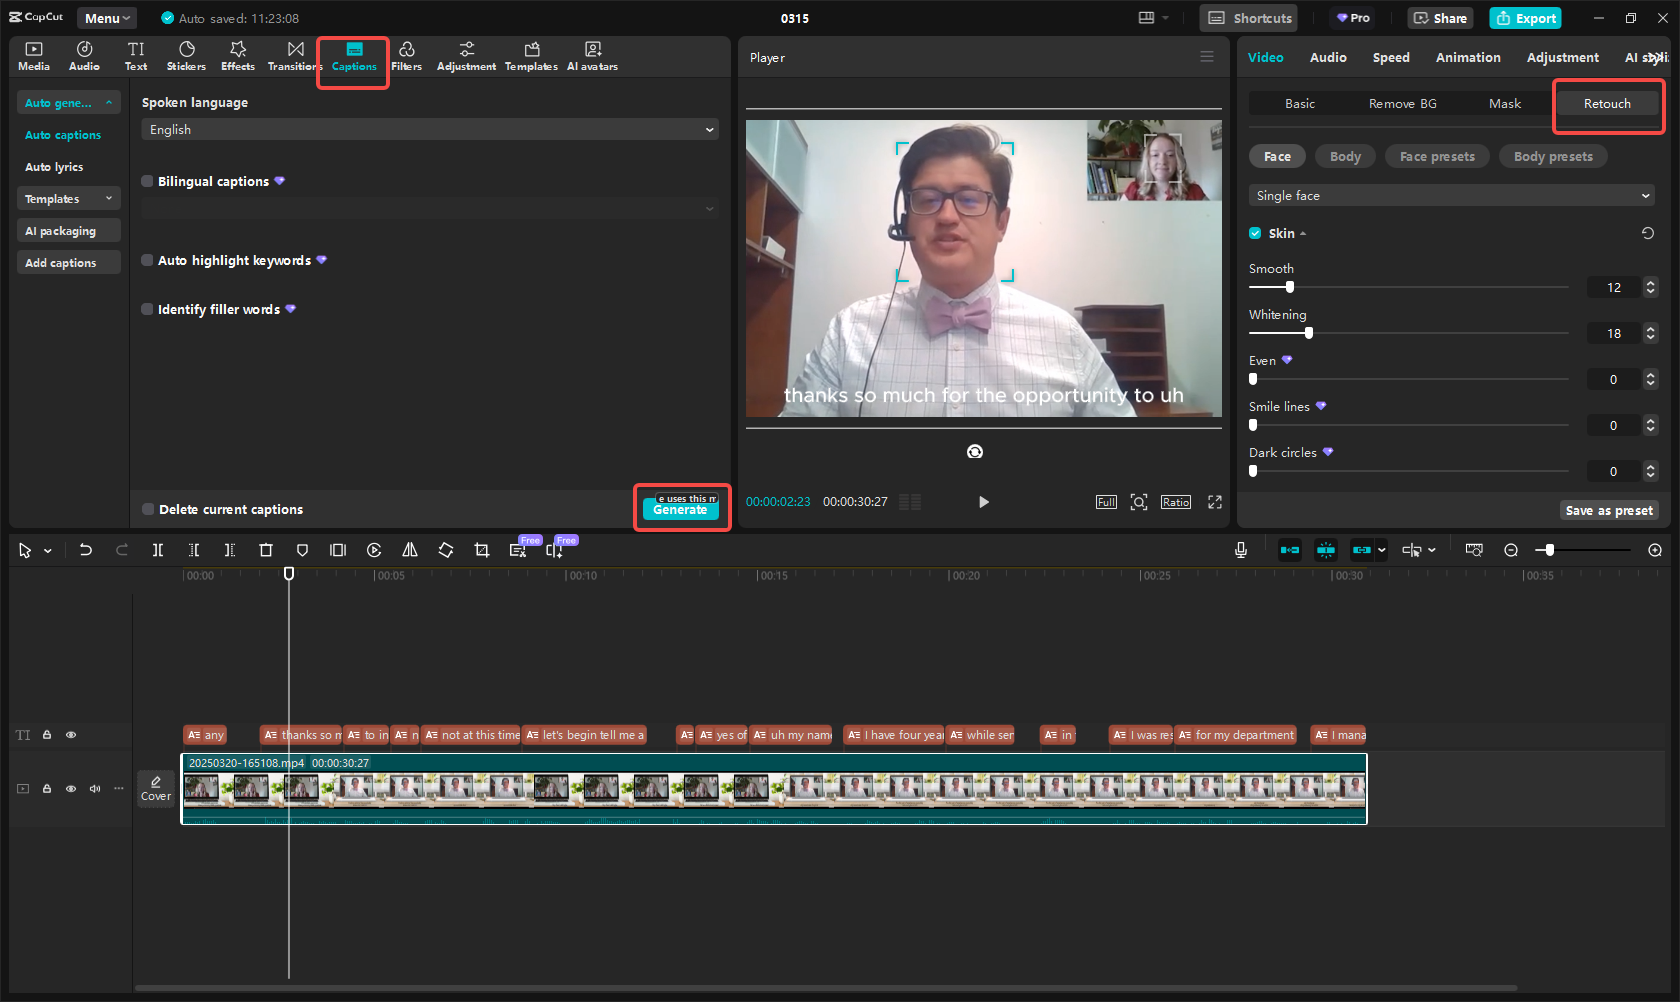The height and width of the screenshot is (1002, 1680).
Task: Open the Spoken language dropdown
Action: (x=429, y=129)
